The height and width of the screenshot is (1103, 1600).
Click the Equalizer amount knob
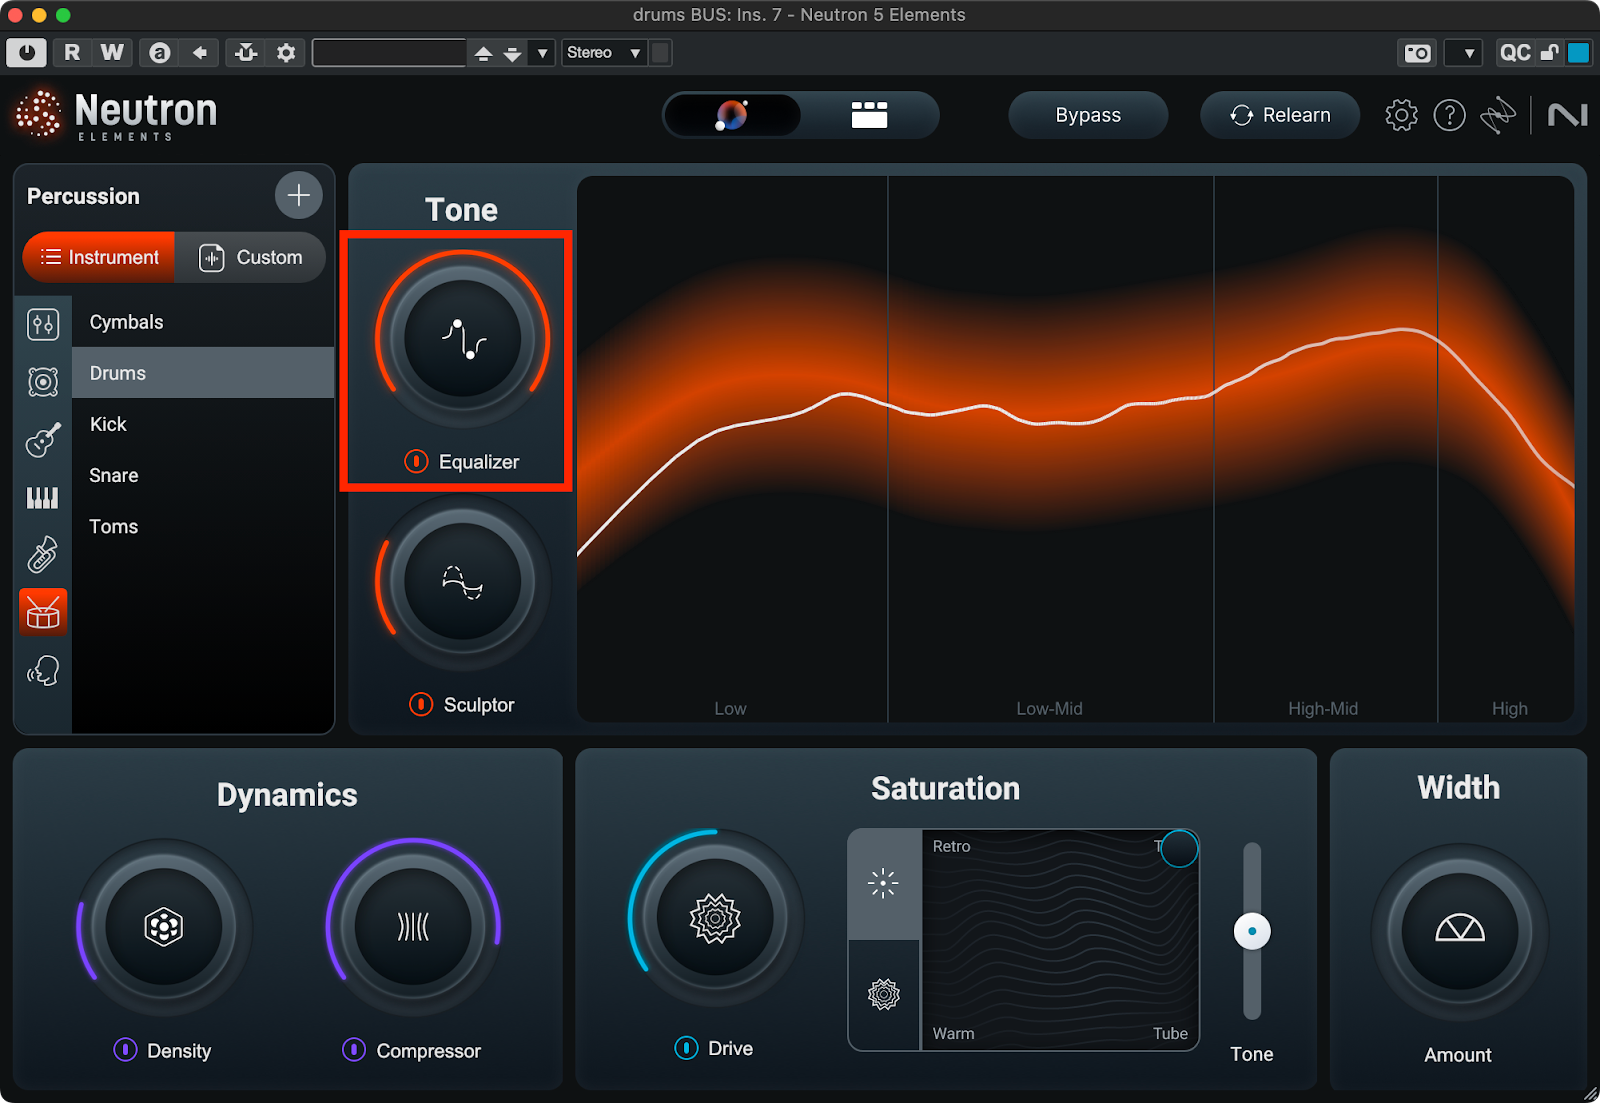pos(462,338)
